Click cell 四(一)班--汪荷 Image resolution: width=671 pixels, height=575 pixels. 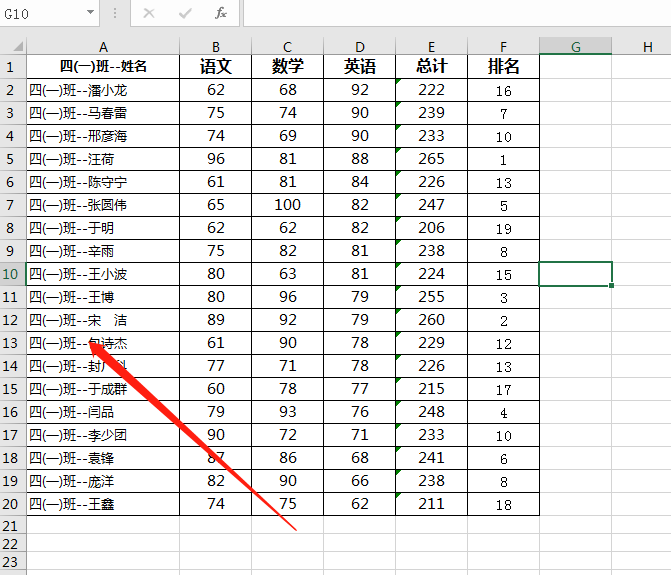(103, 159)
